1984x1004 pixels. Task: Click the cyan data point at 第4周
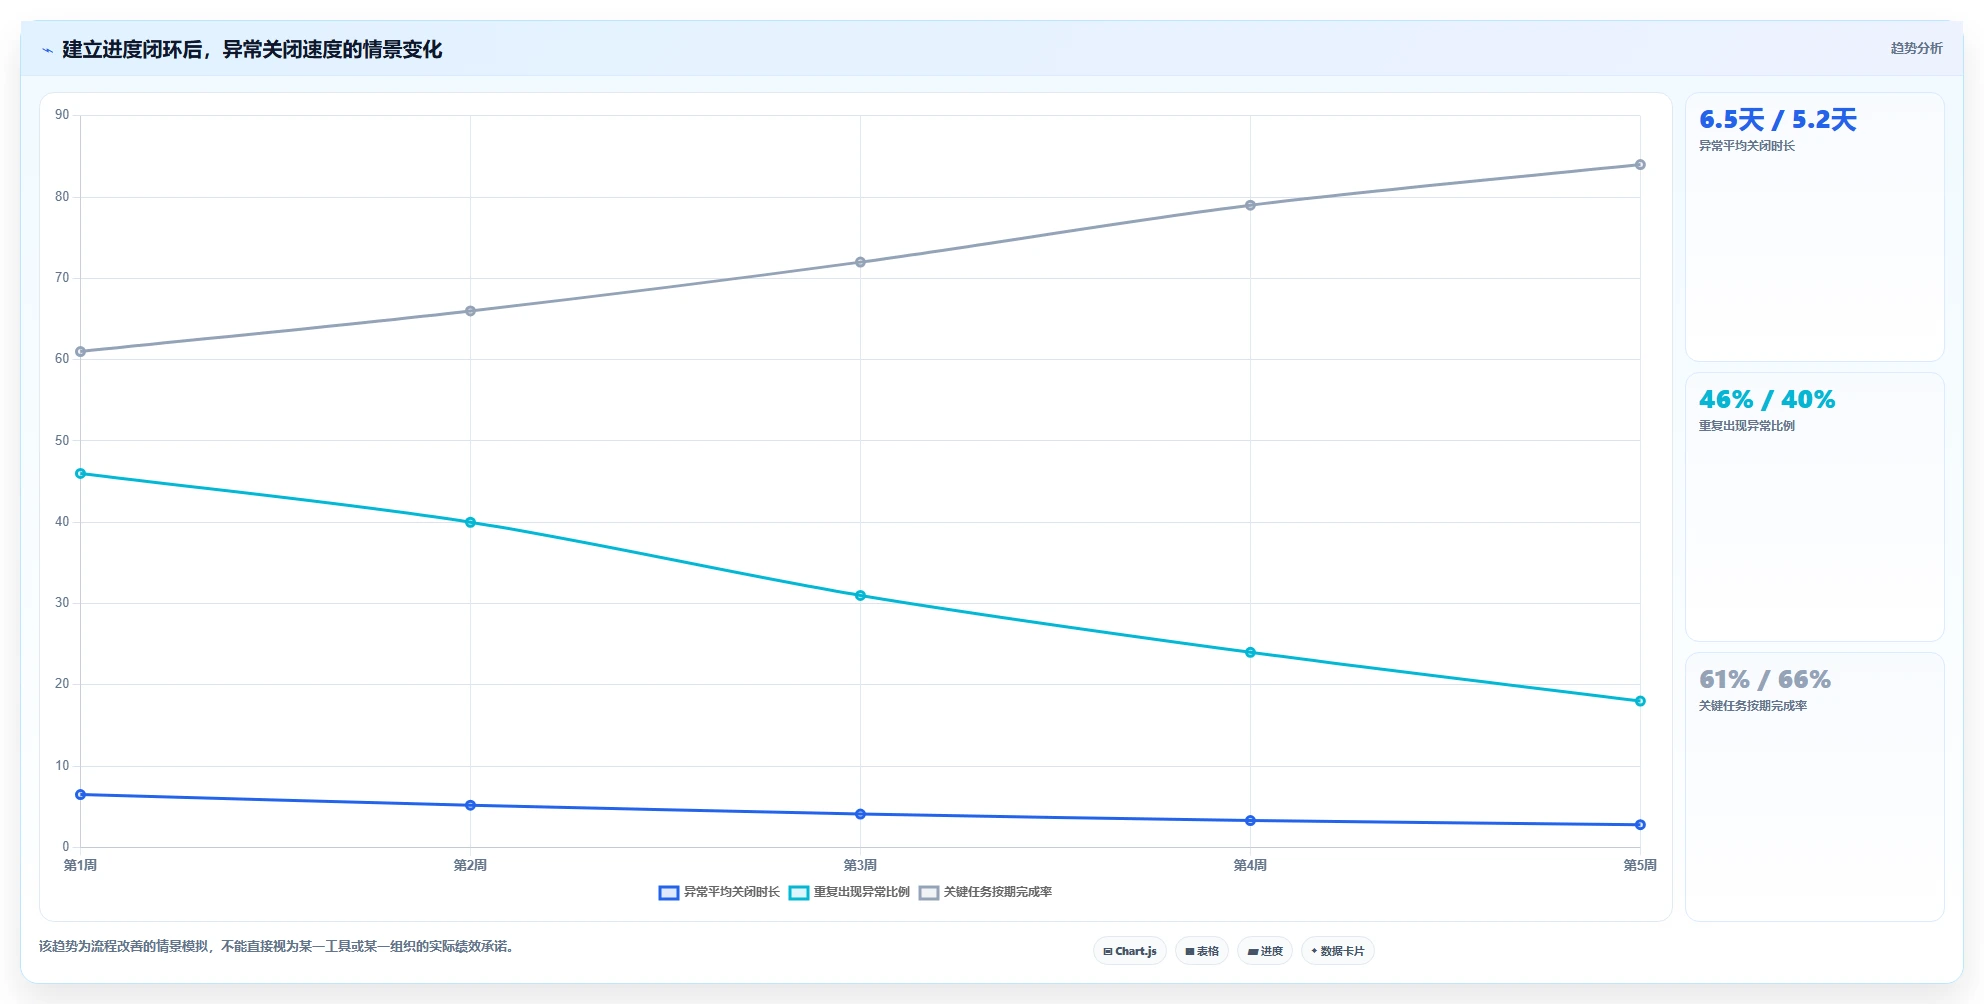coord(1250,652)
